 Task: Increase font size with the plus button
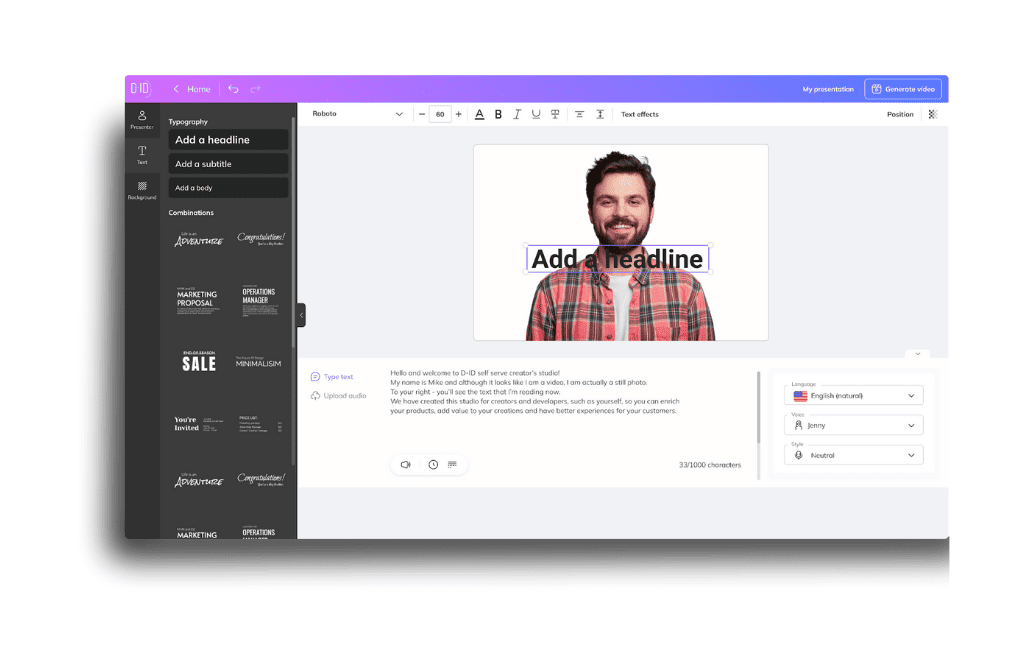(x=458, y=114)
